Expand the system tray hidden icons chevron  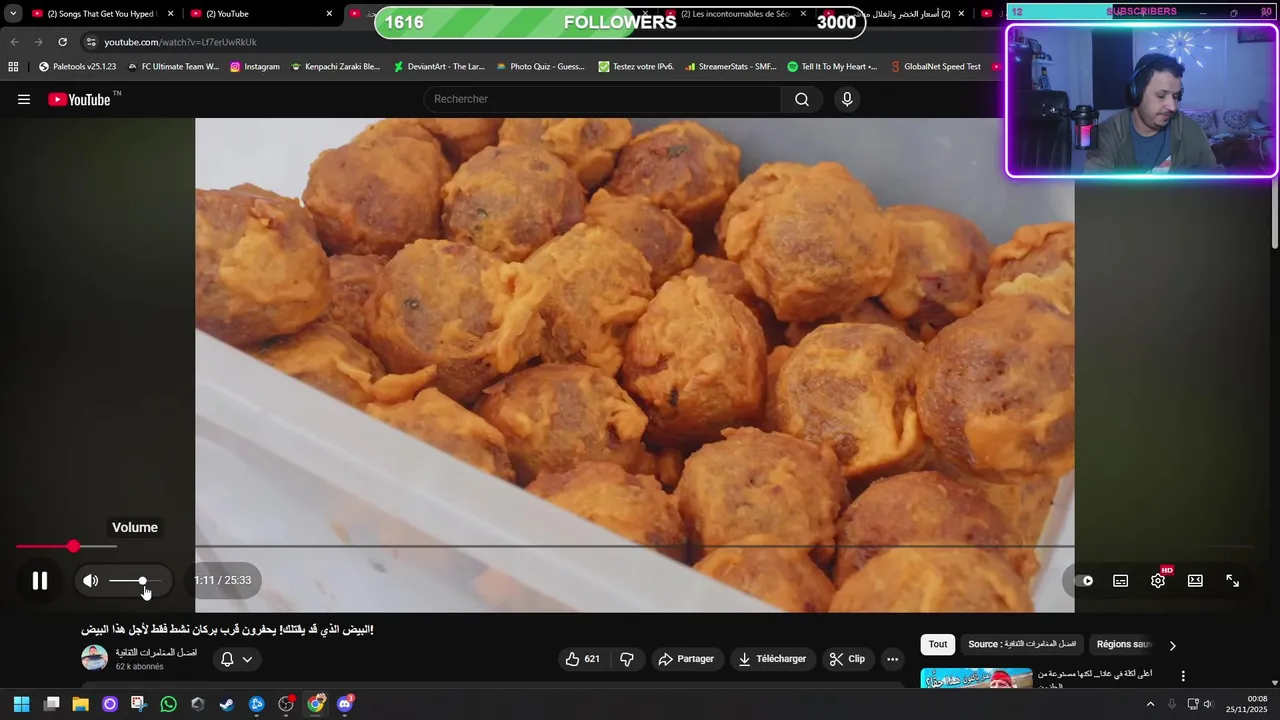(x=1150, y=704)
